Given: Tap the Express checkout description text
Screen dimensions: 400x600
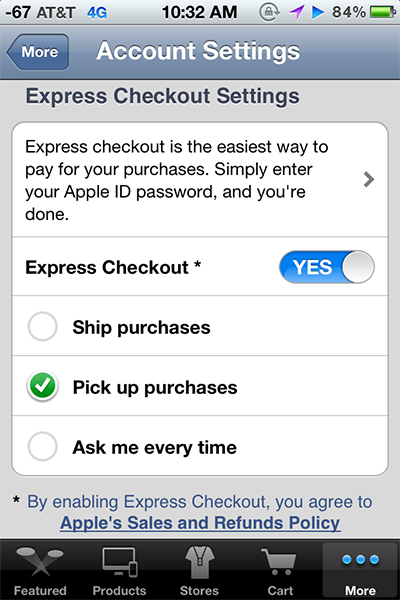Looking at the screenshot, I should [176, 180].
